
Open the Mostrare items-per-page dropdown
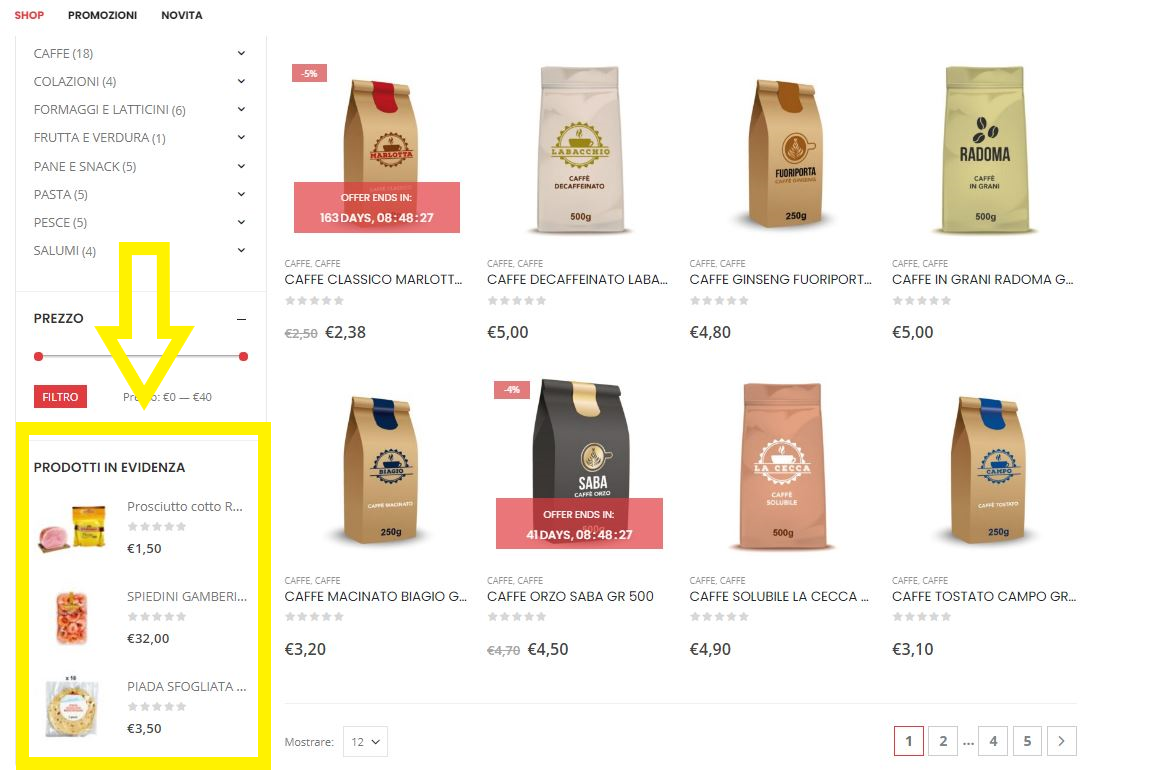click(x=365, y=741)
